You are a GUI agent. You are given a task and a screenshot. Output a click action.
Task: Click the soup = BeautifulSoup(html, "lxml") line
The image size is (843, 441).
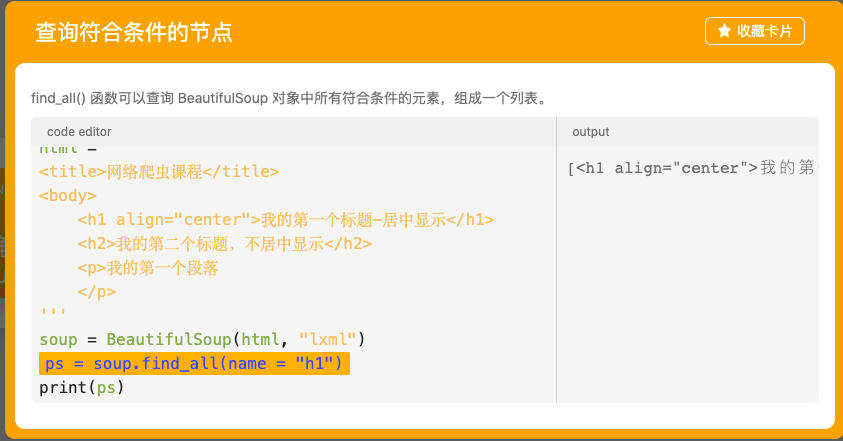pos(203,339)
